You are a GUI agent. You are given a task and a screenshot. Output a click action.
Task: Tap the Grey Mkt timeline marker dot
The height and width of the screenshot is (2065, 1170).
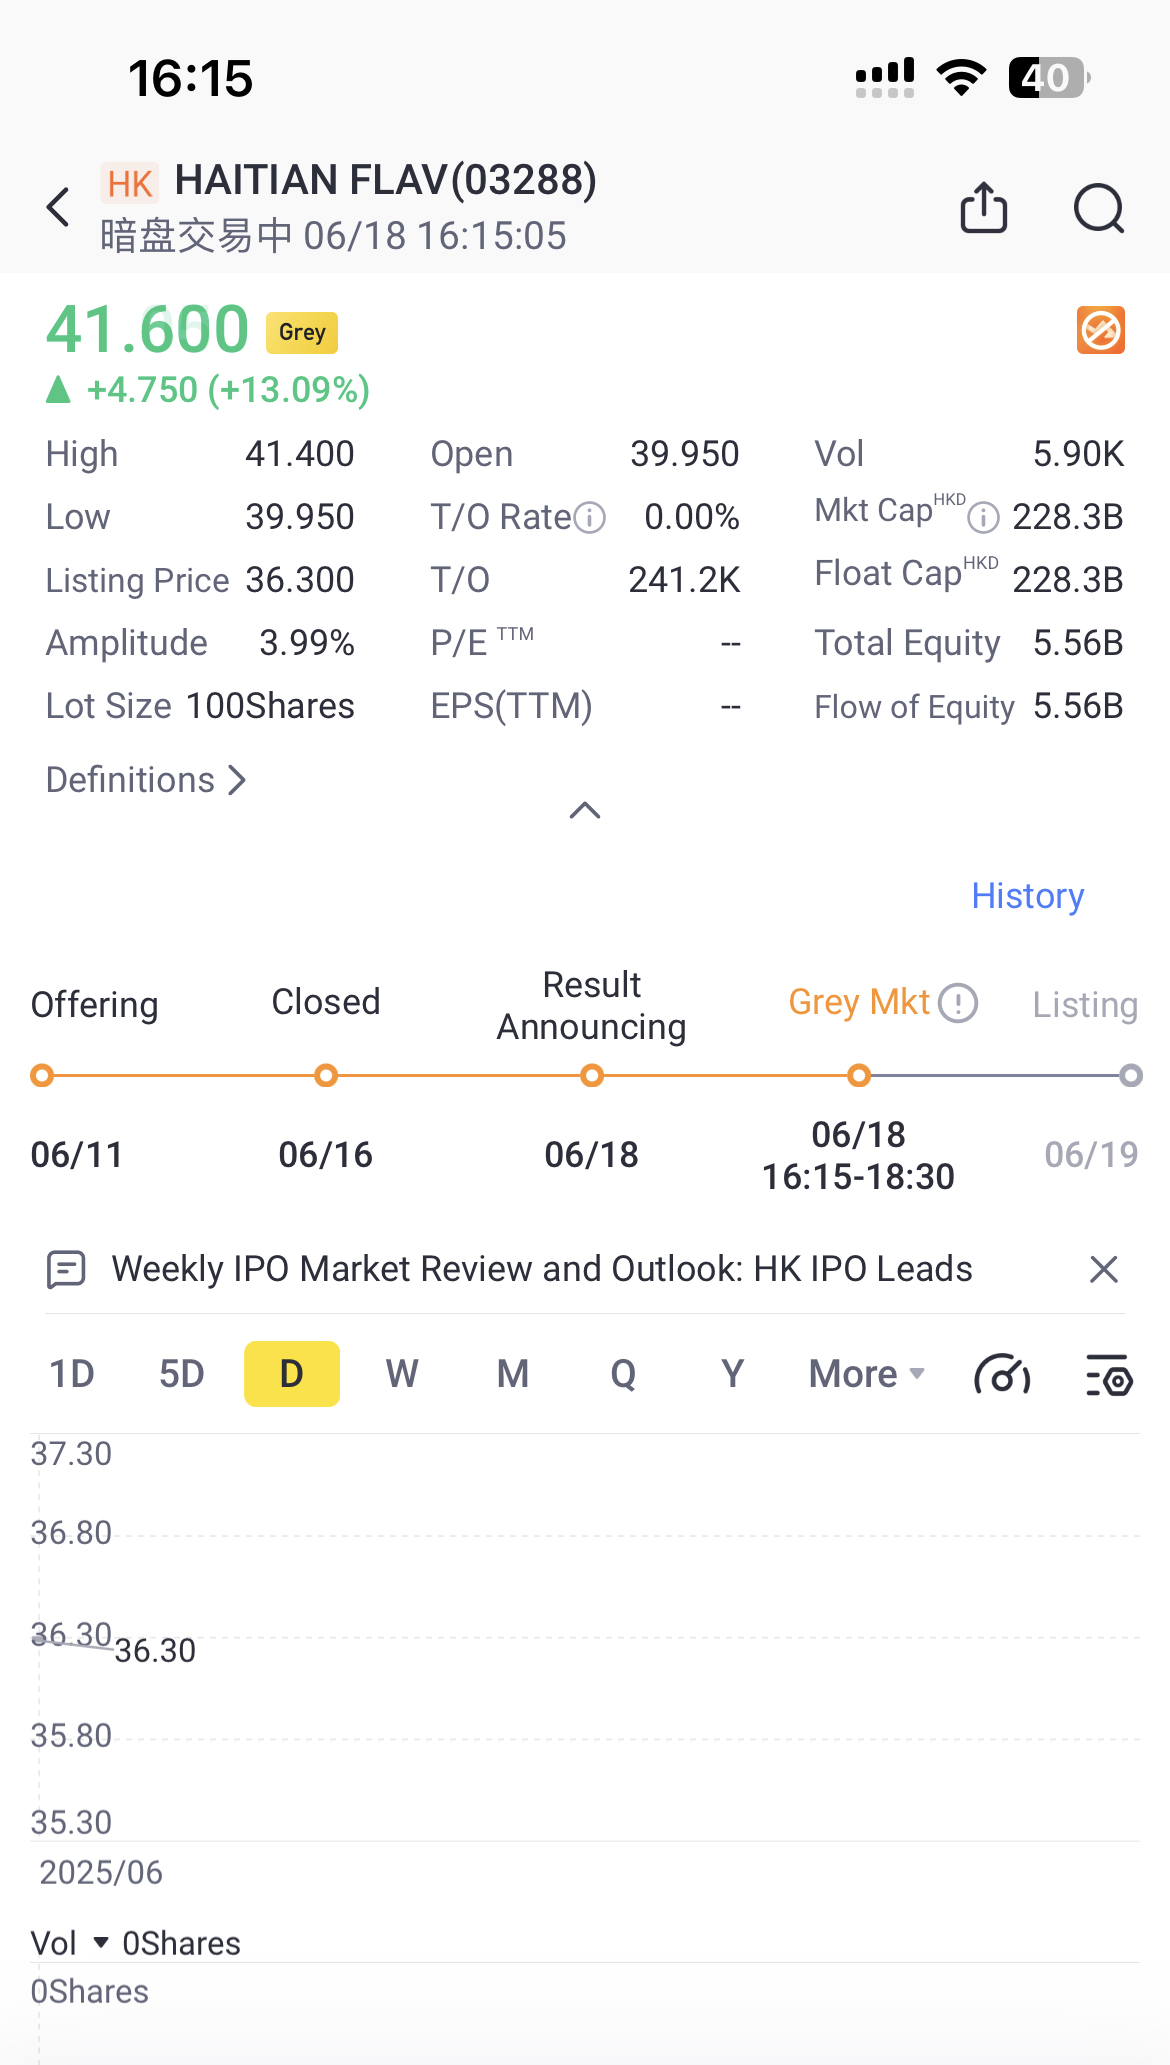[858, 1076]
